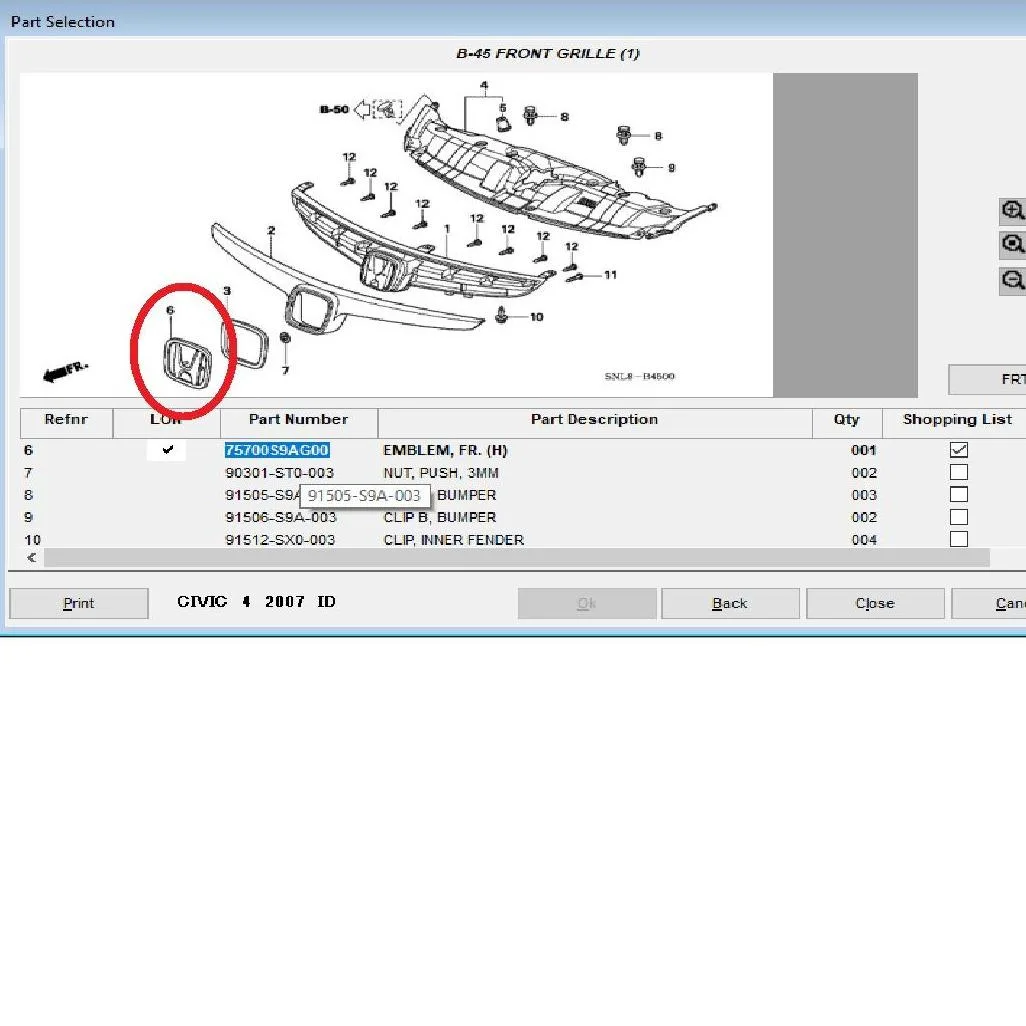Screen dimensions: 1026x1026
Task: Check shopping list box for part 91505-S9A-003
Action: pos(959,495)
